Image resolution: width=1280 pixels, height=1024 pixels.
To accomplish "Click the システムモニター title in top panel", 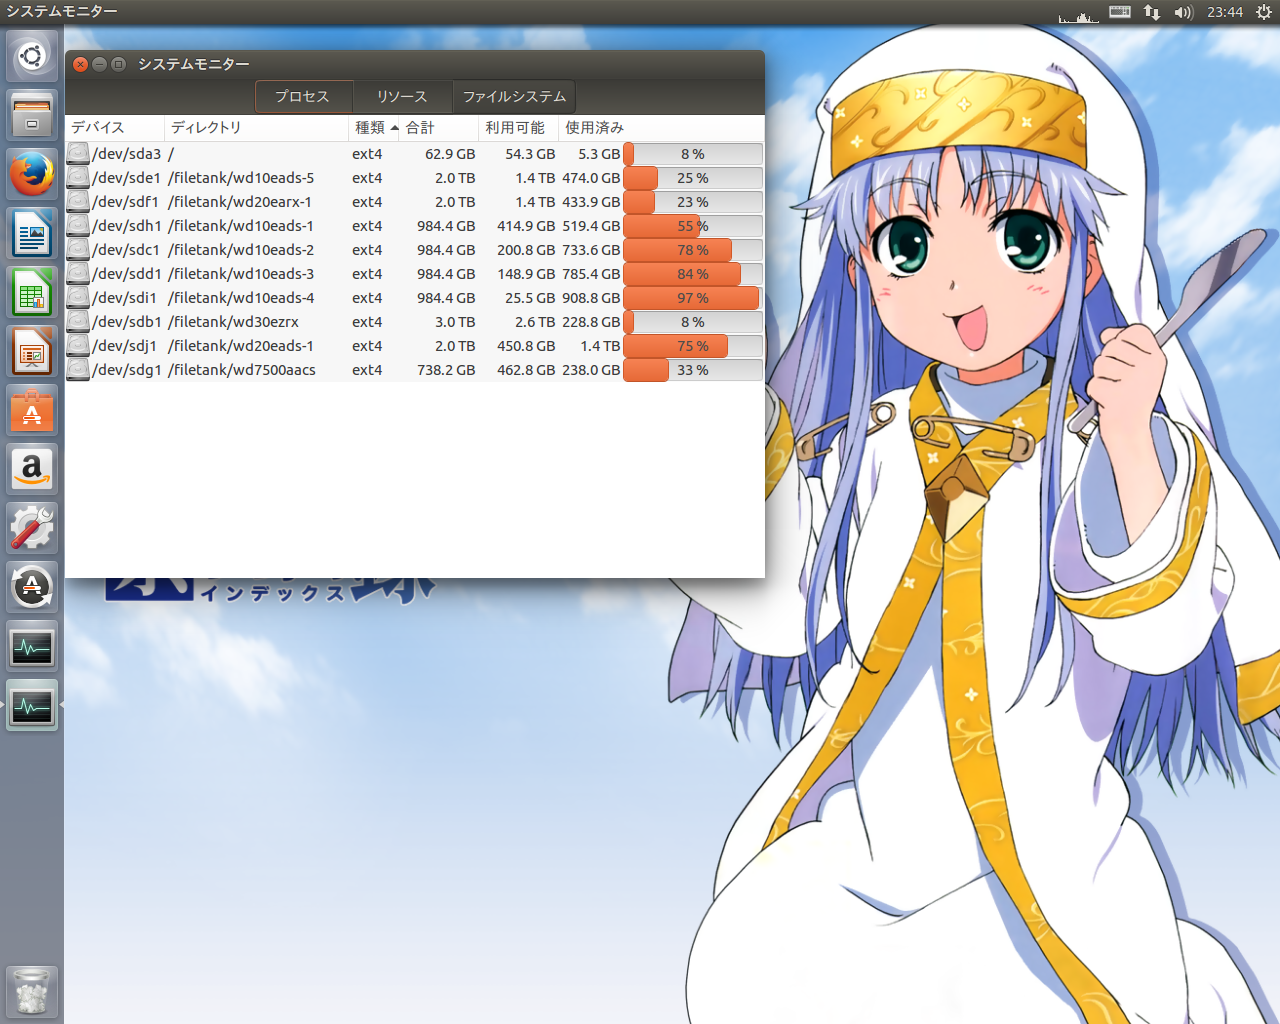I will 62,11.
